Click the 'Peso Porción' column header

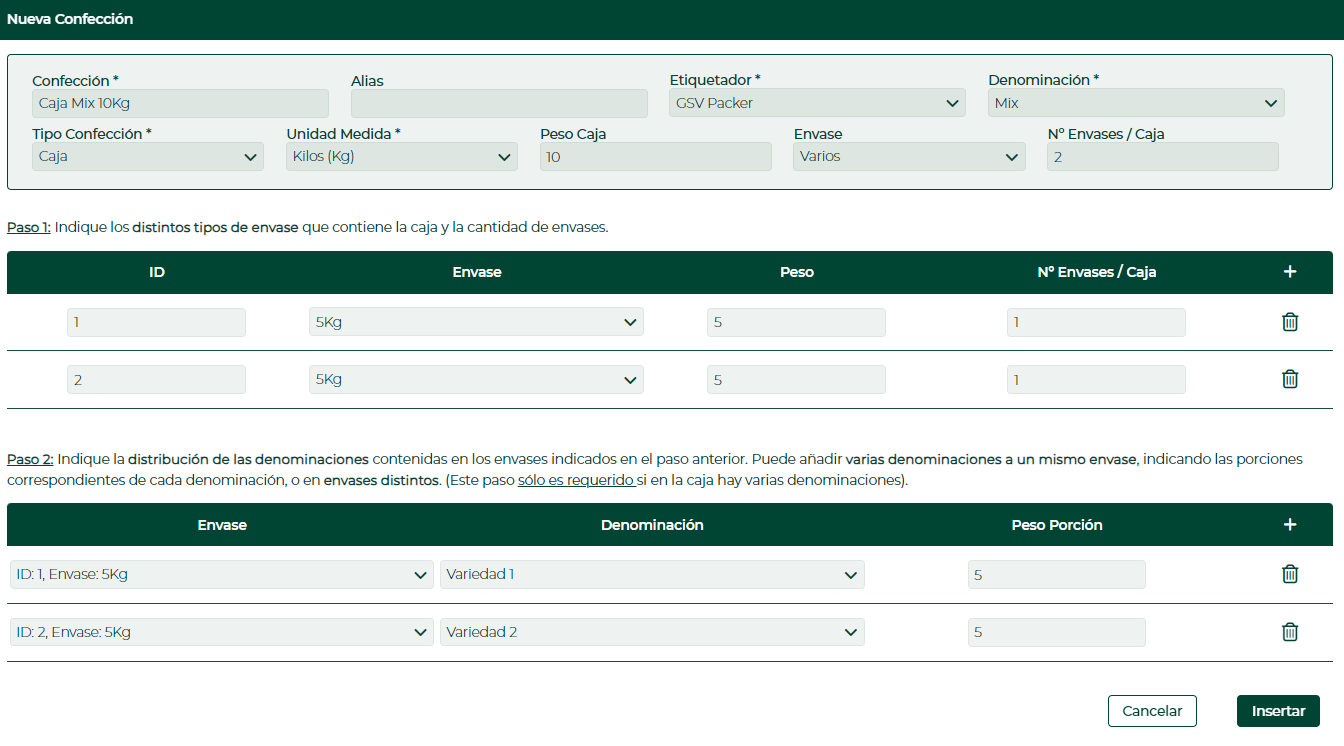click(x=1057, y=525)
